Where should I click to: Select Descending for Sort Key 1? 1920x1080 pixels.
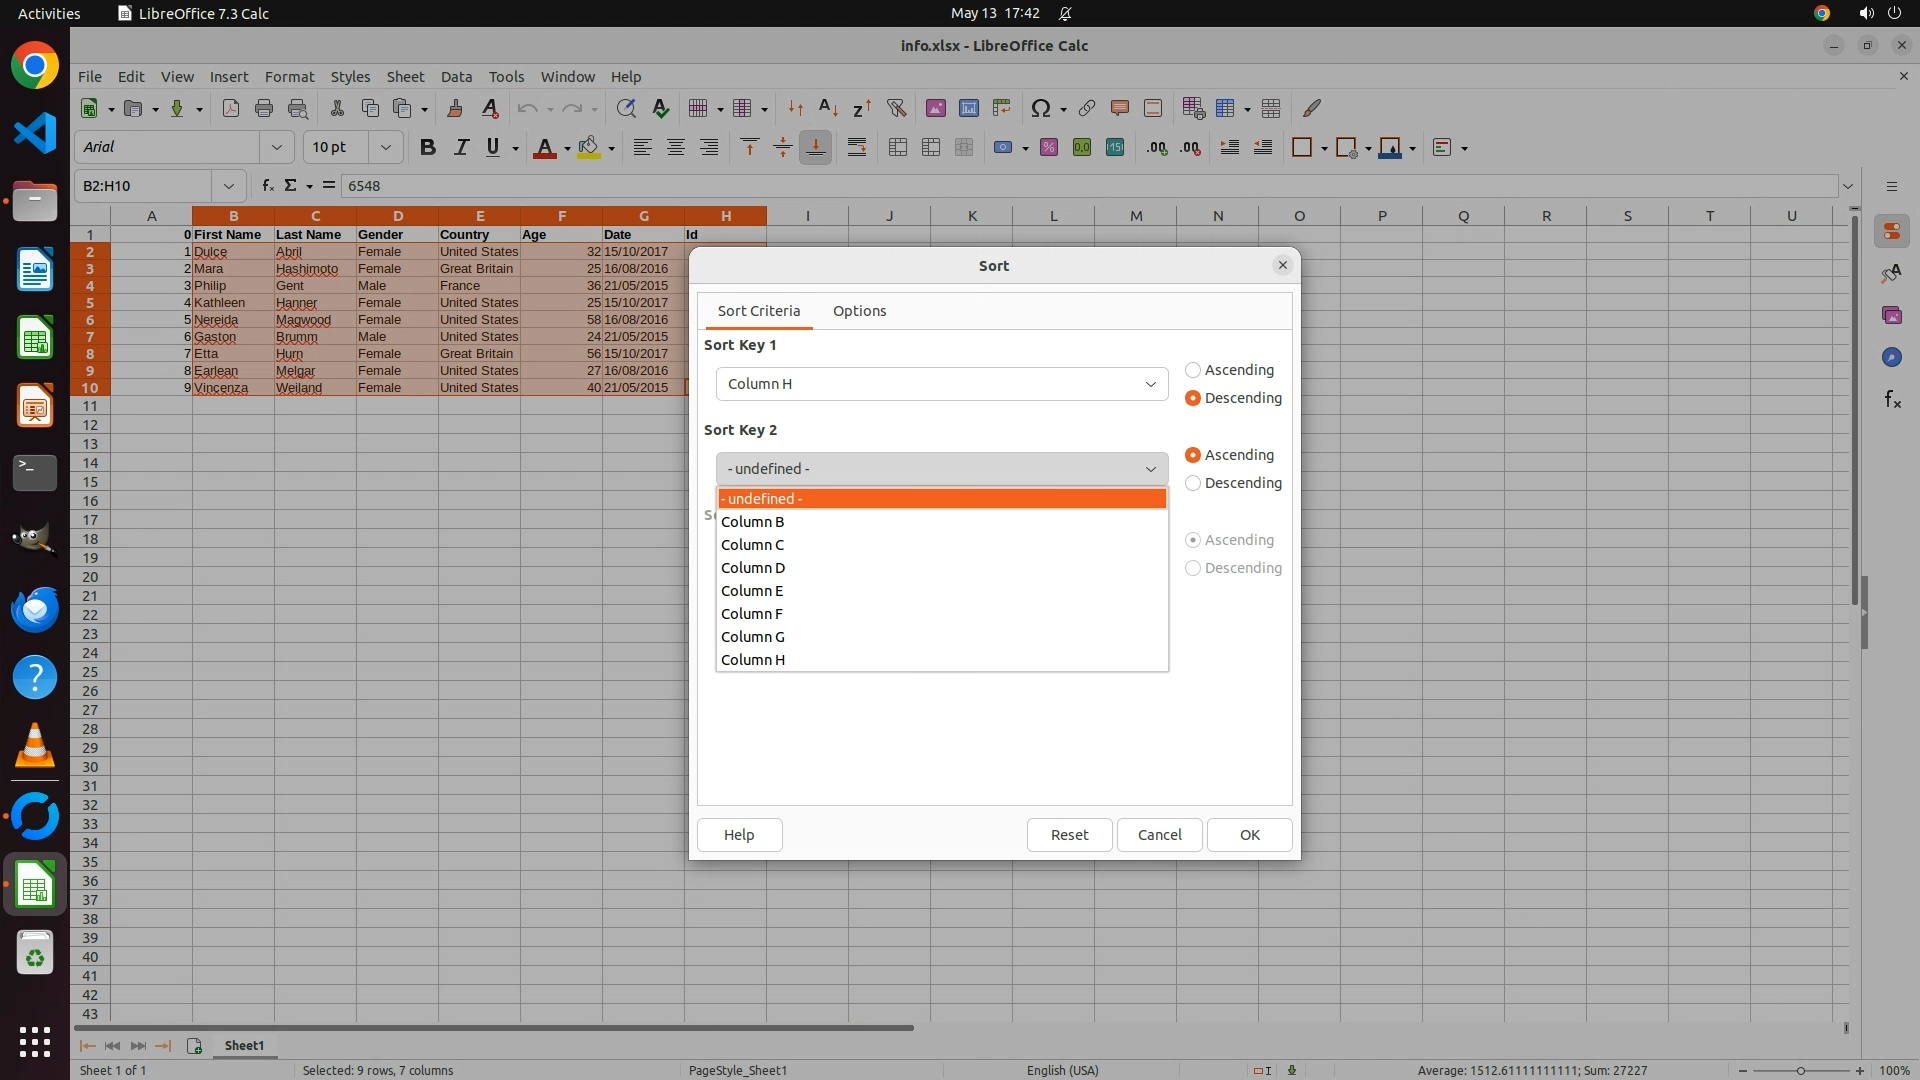point(1193,398)
